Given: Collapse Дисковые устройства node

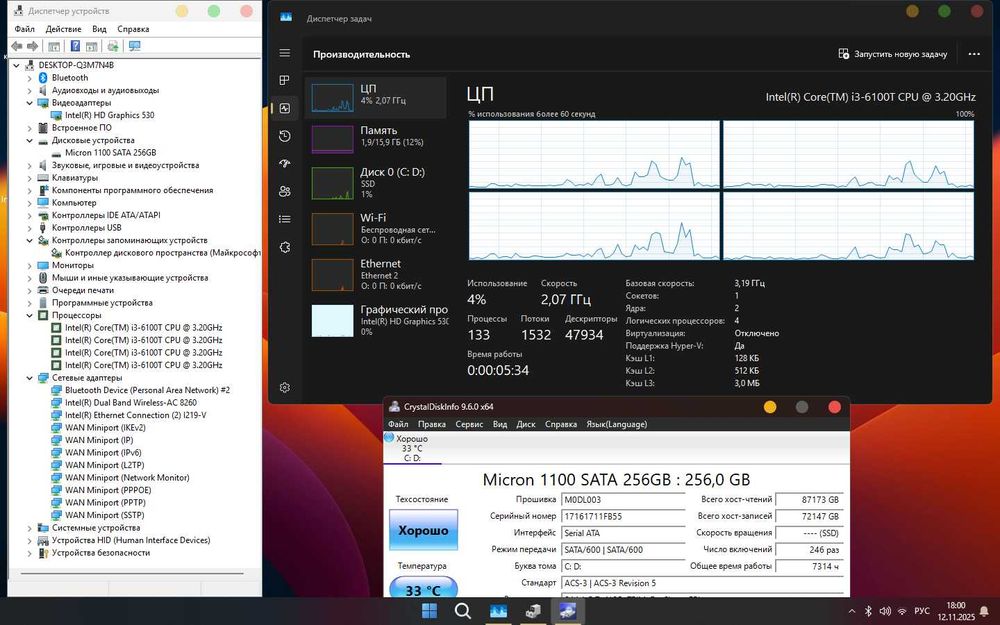Looking at the screenshot, I should click(x=29, y=140).
